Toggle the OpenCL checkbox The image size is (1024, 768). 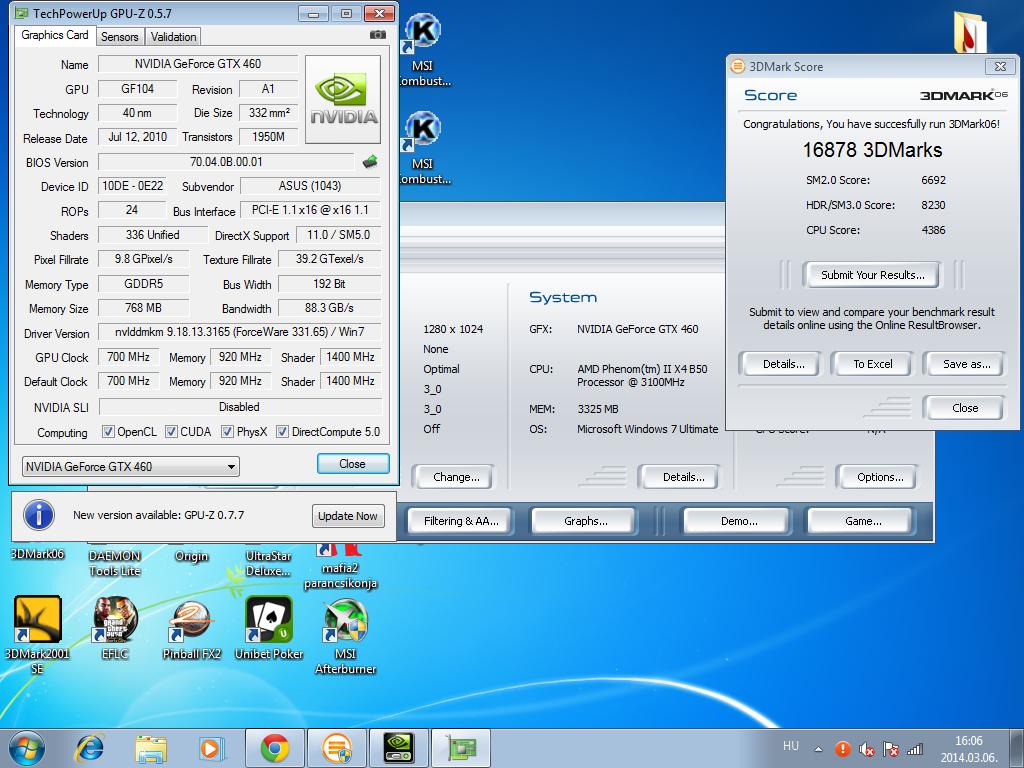click(x=109, y=432)
